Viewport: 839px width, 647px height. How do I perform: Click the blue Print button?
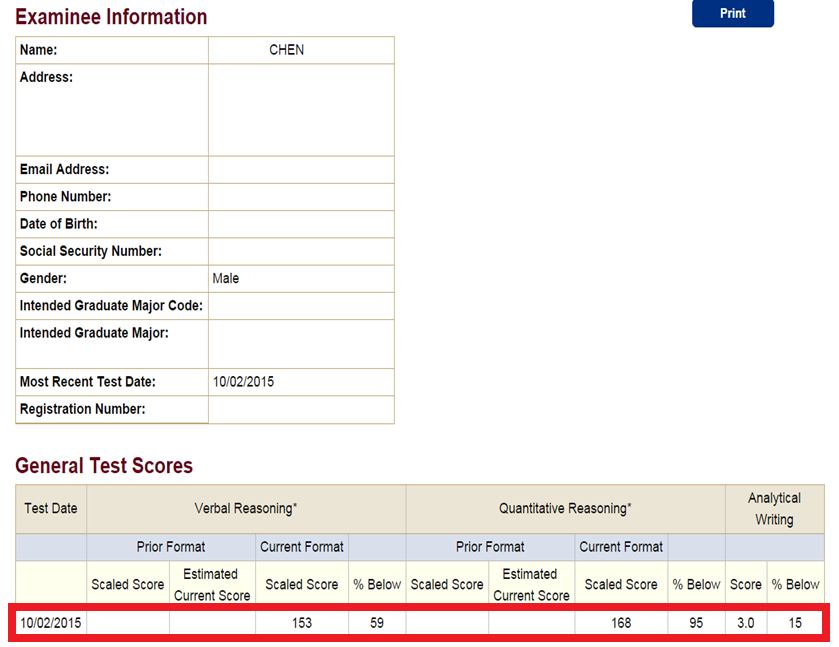click(733, 13)
